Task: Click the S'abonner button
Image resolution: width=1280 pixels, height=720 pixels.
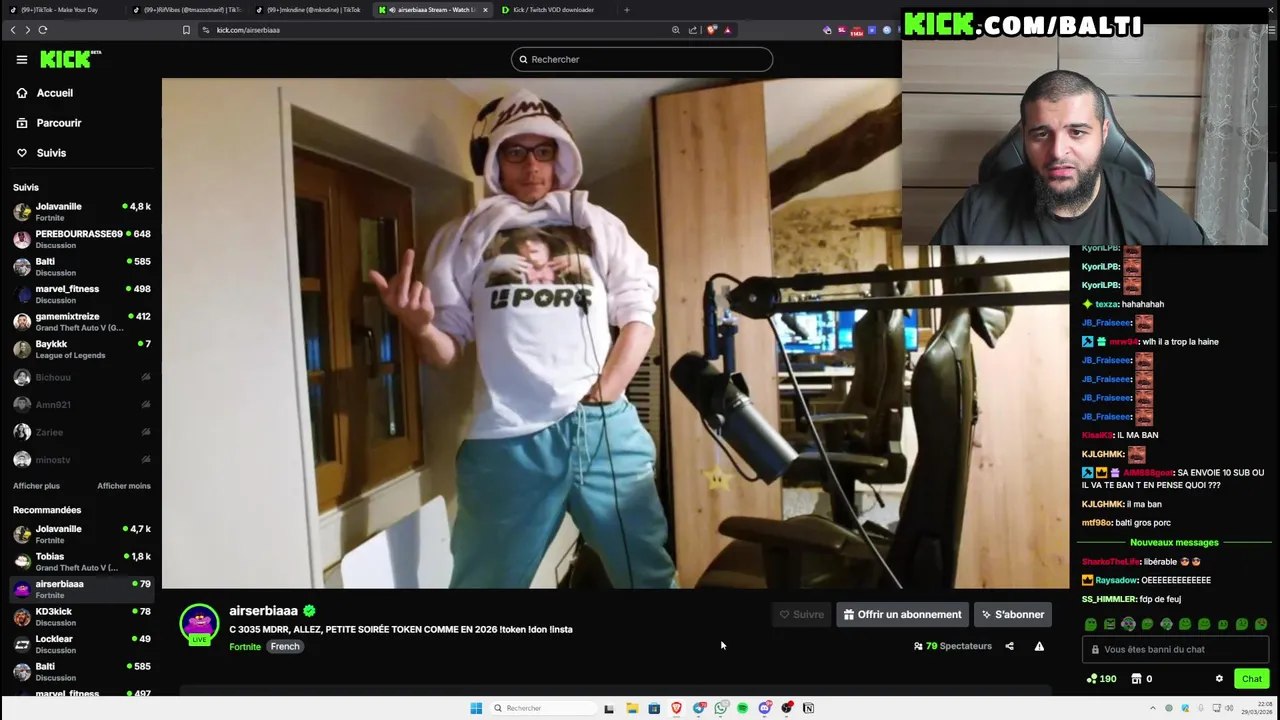Action: 1013,615
